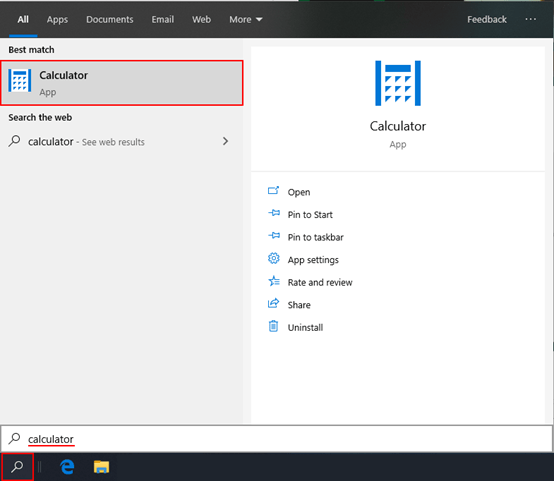Click the large Calculator icon in preview

(x=398, y=83)
